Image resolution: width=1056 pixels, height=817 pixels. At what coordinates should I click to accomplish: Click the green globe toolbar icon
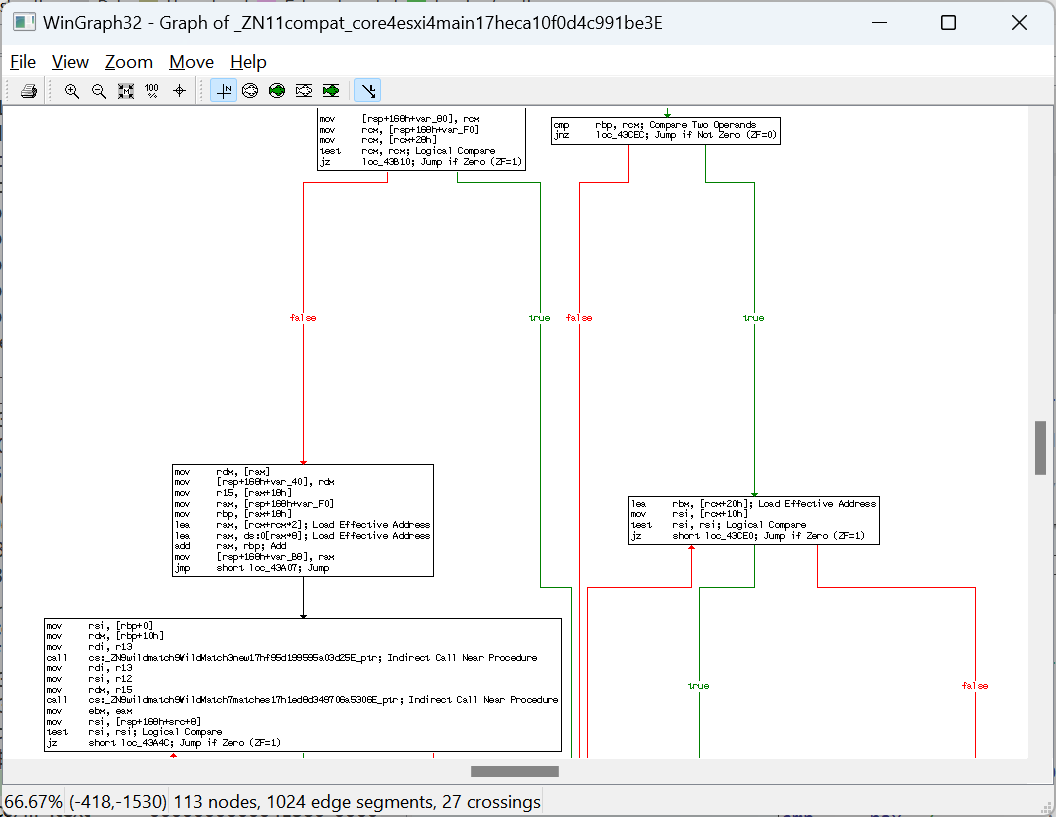point(276,90)
